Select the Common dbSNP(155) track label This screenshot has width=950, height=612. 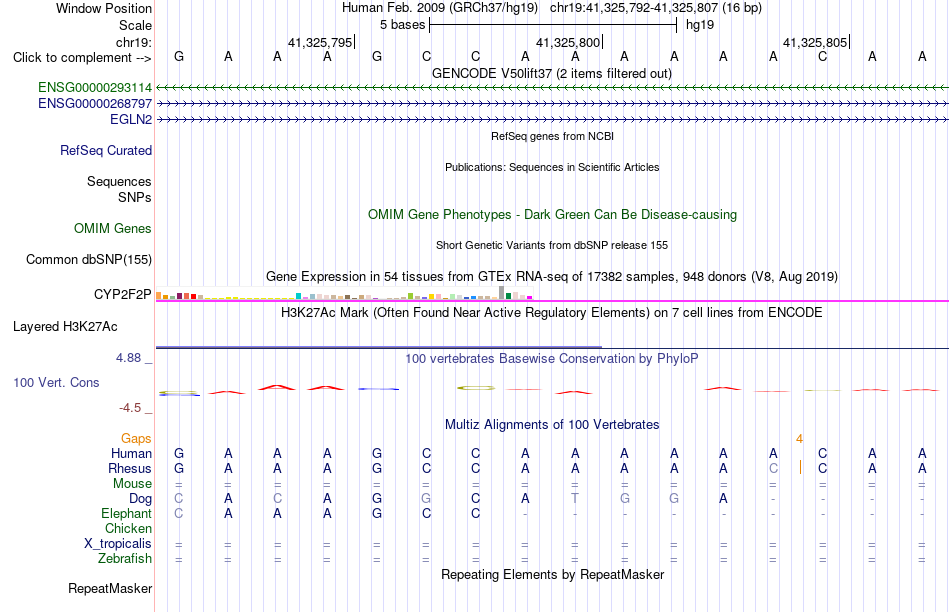pos(89,259)
